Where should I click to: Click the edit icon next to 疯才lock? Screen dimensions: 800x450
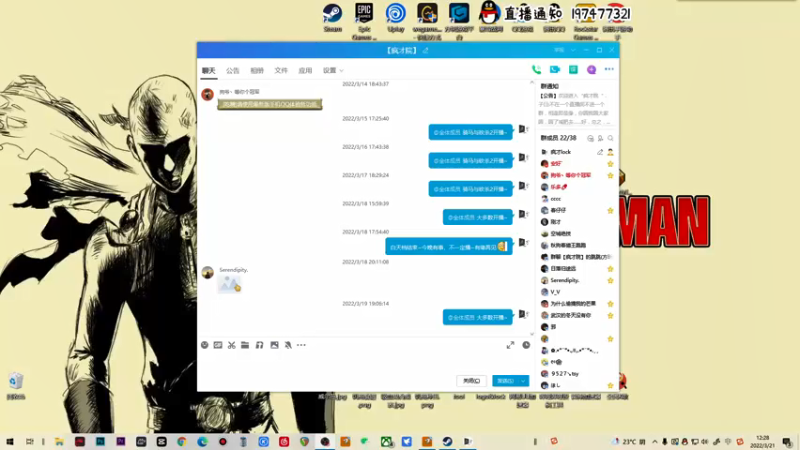(x=600, y=152)
